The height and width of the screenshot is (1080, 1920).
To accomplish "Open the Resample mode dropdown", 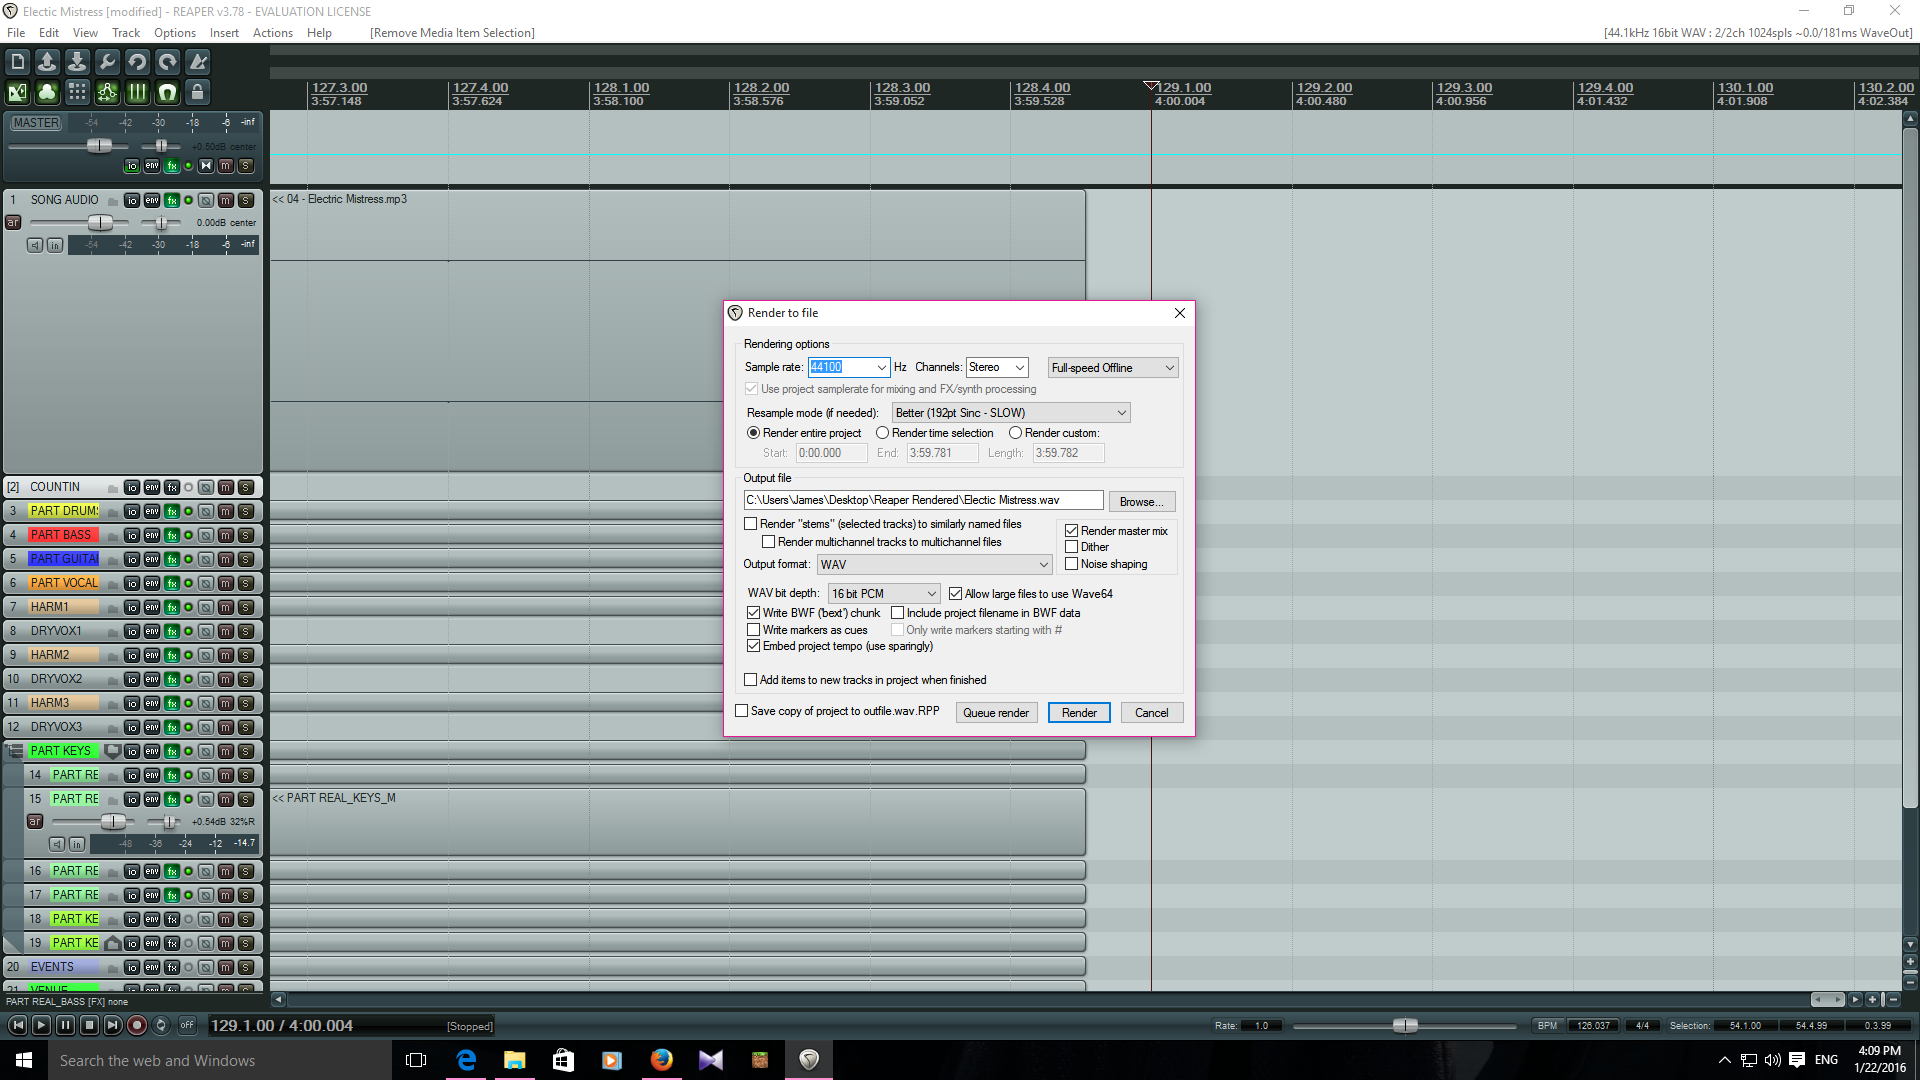I will [x=1121, y=413].
